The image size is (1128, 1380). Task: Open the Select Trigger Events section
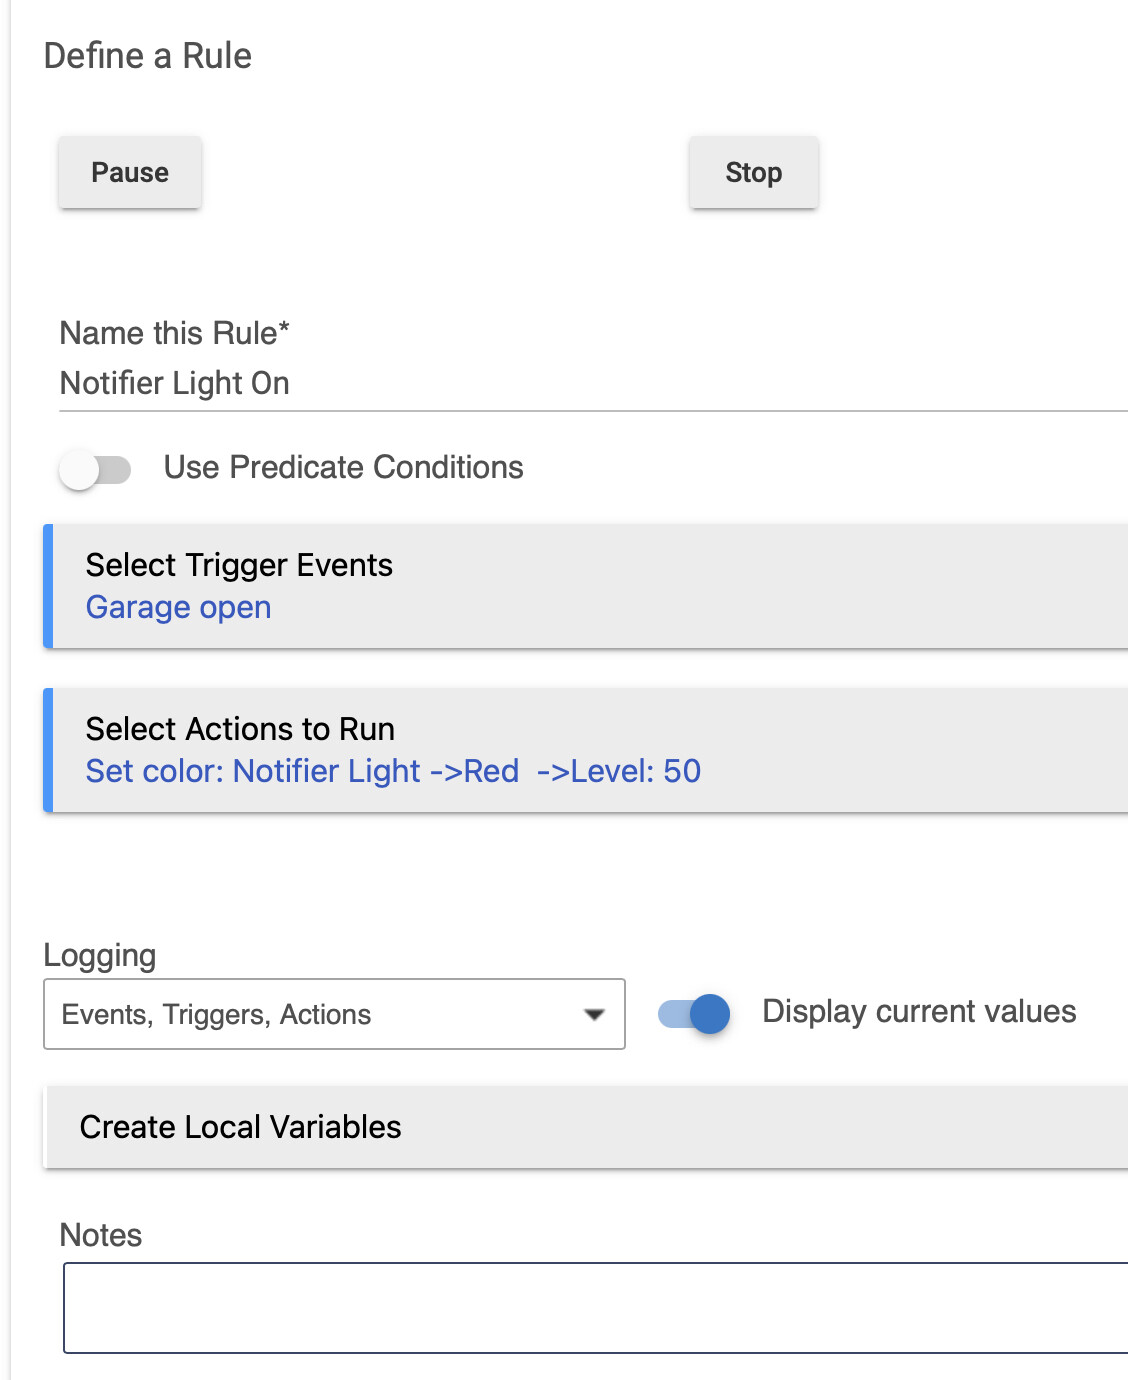click(586, 586)
